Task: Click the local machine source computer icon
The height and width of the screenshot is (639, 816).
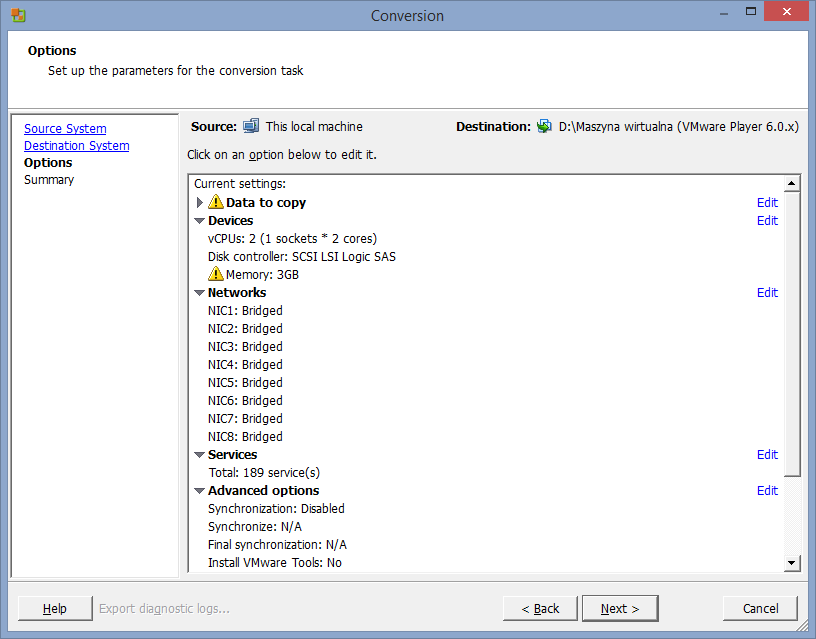Action: coord(251,126)
